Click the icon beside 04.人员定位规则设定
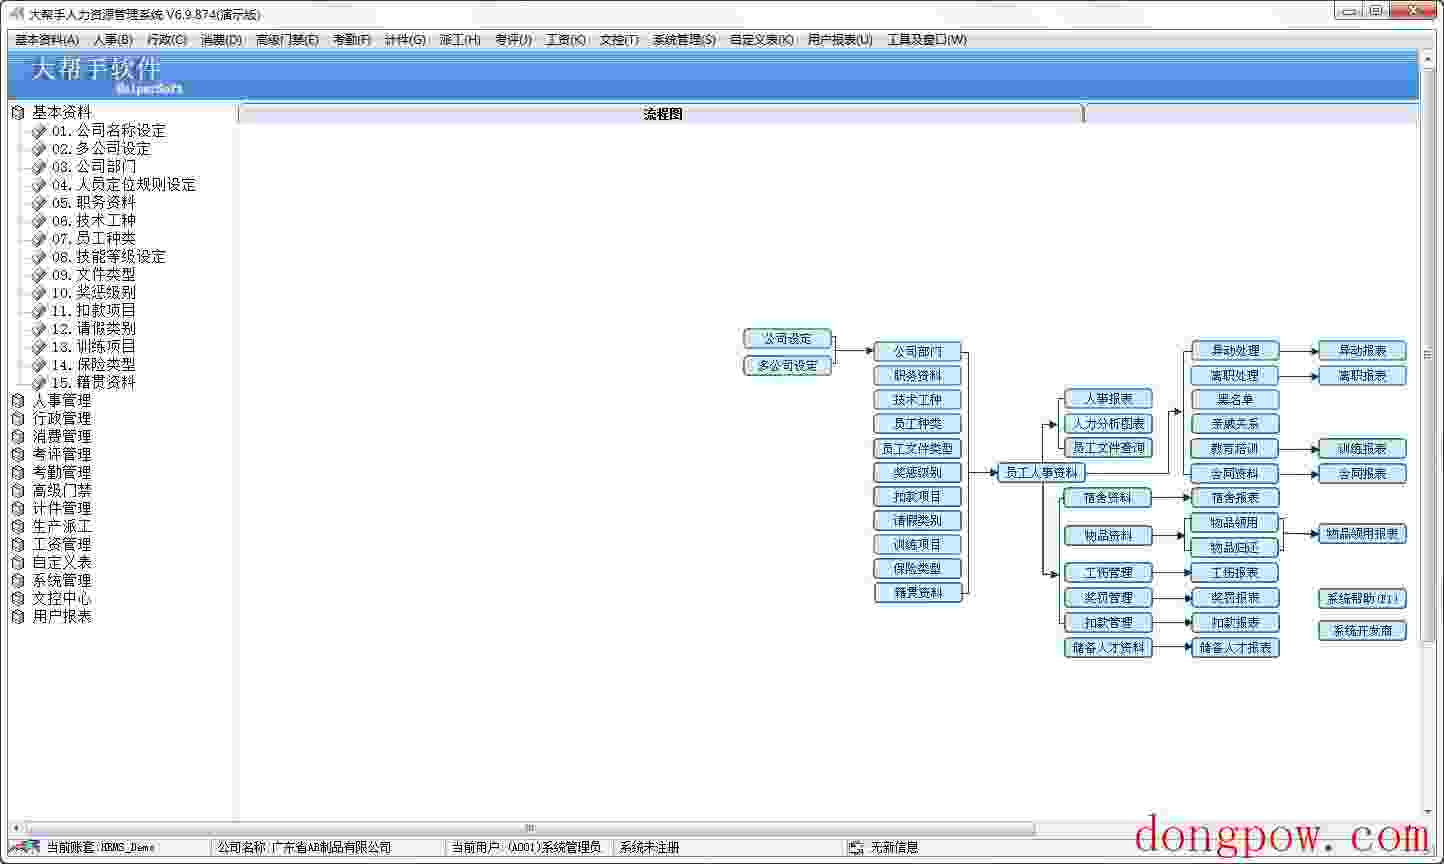The width and height of the screenshot is (1444, 864). pos(39,185)
